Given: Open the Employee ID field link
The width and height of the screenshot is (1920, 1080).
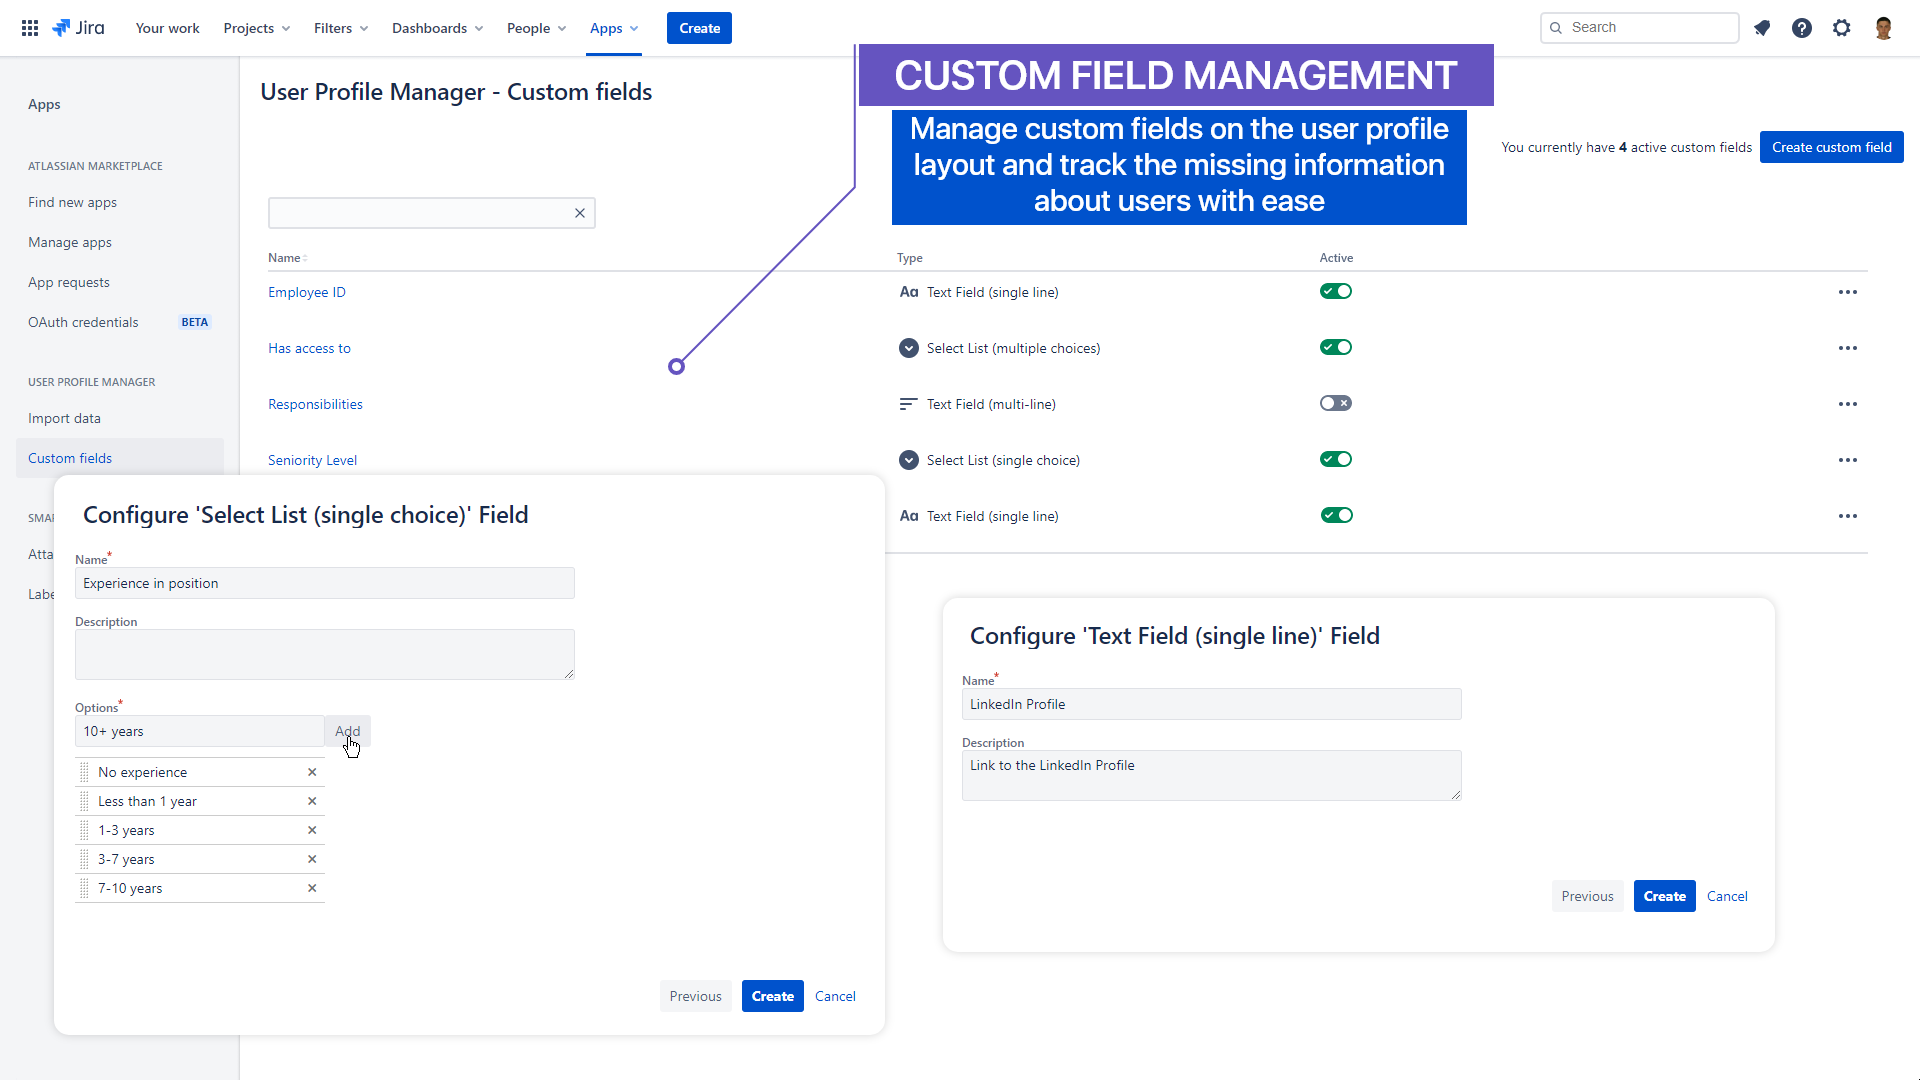Looking at the screenshot, I should click(x=307, y=292).
